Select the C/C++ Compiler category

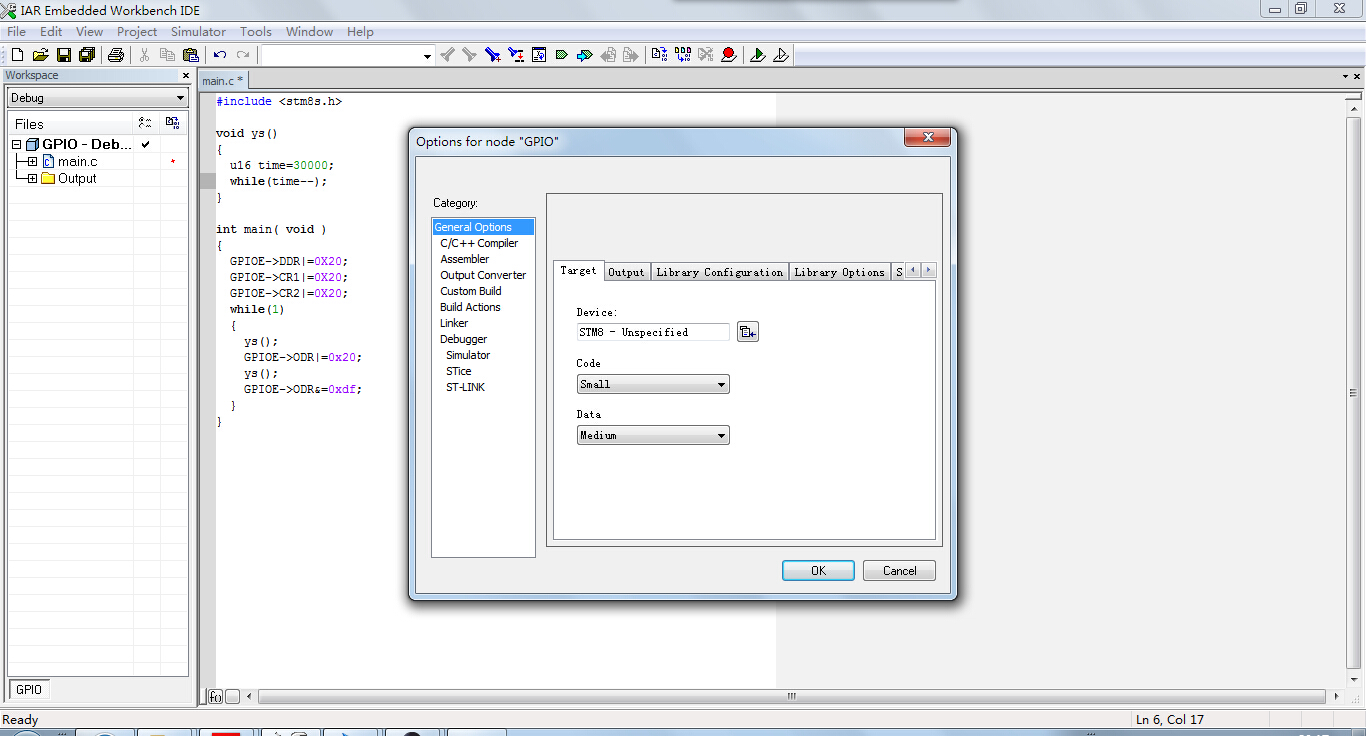click(479, 243)
